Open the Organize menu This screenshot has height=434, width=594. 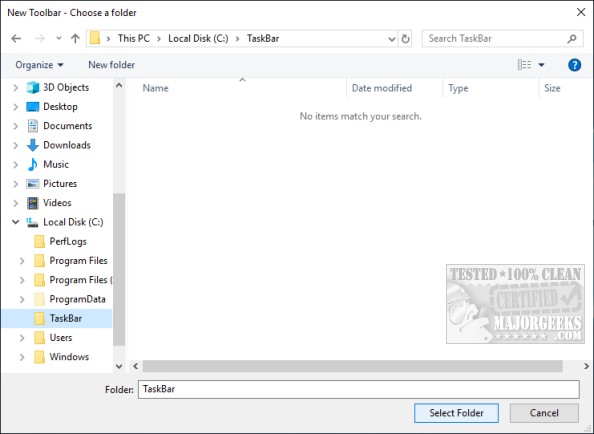point(39,65)
